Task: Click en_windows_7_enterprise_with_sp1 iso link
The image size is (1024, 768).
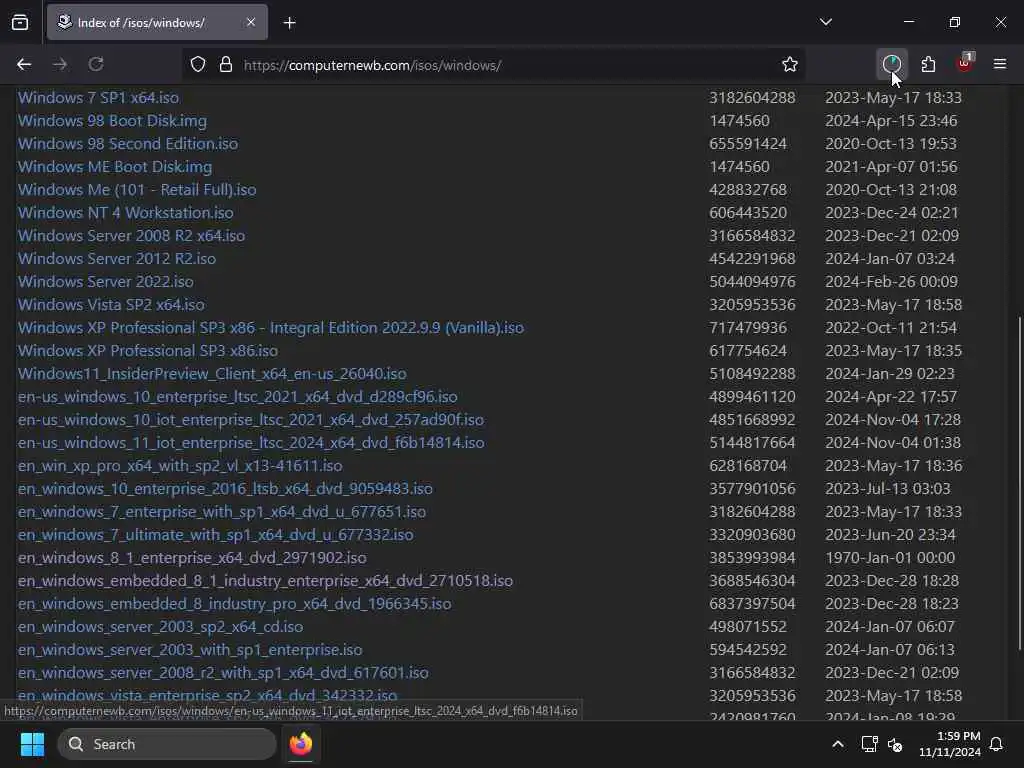Action: pos(222,511)
